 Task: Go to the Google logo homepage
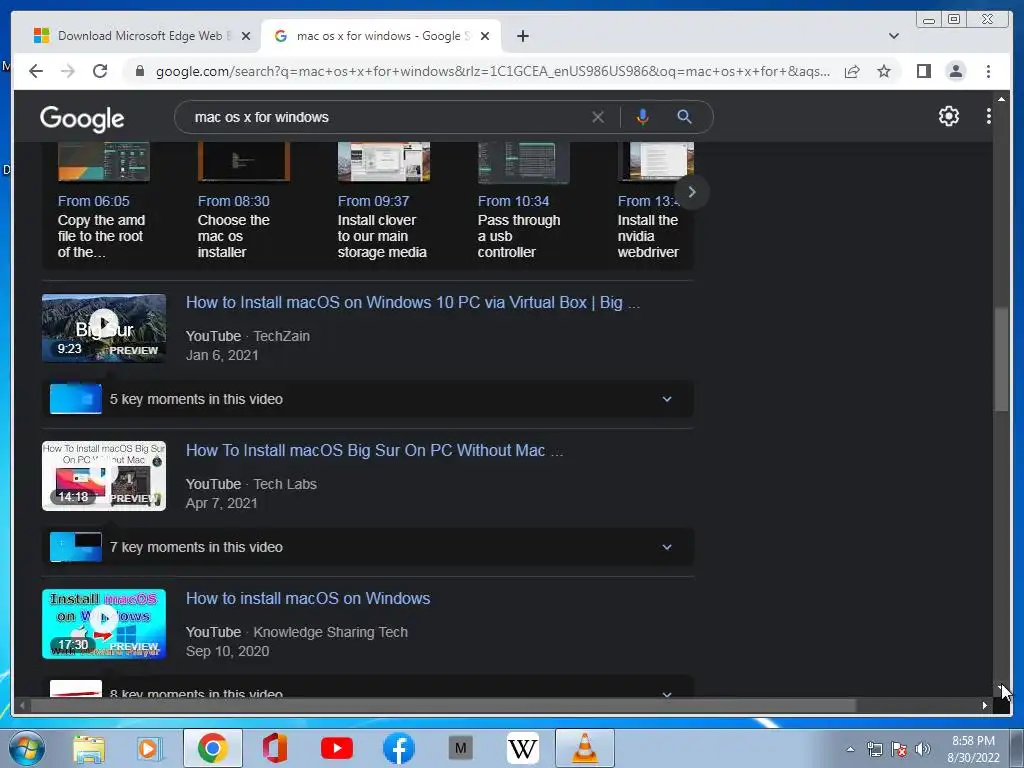coord(82,118)
